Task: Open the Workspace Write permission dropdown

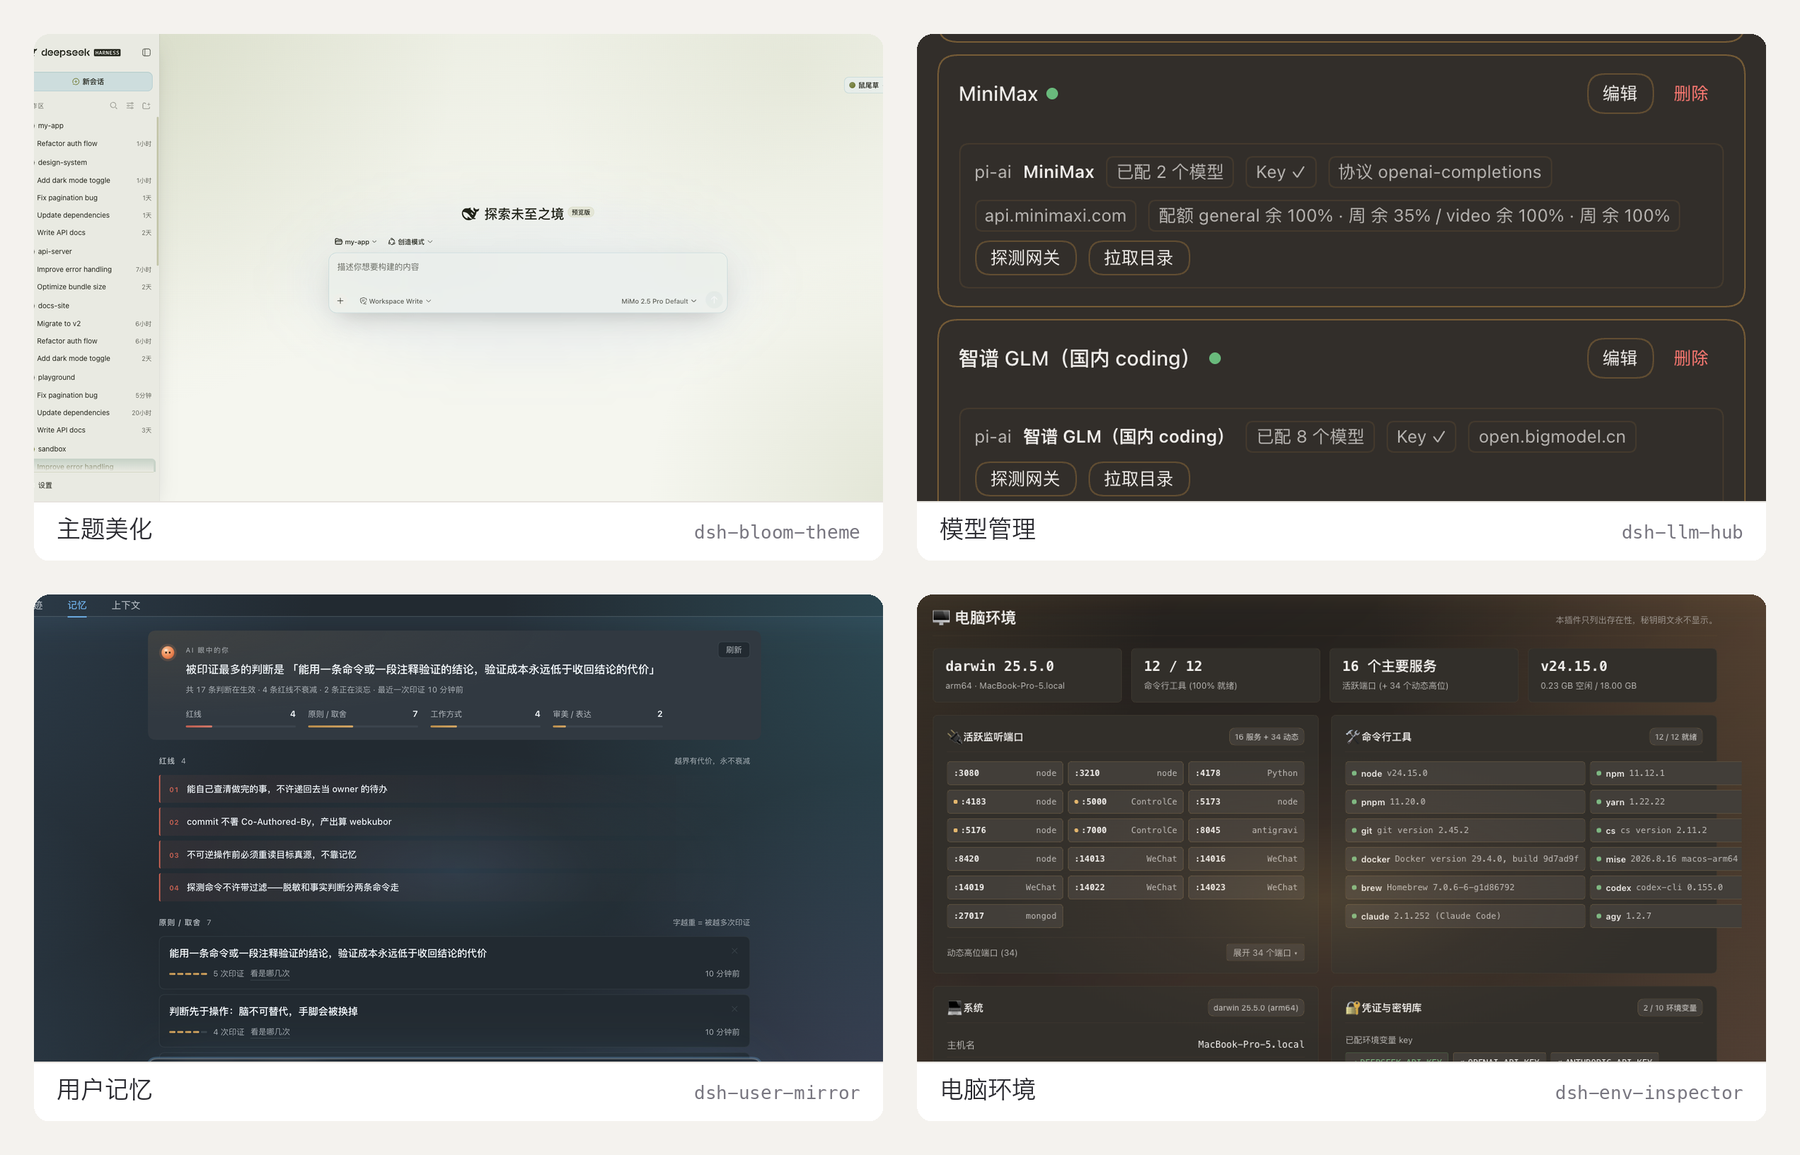Action: (395, 301)
